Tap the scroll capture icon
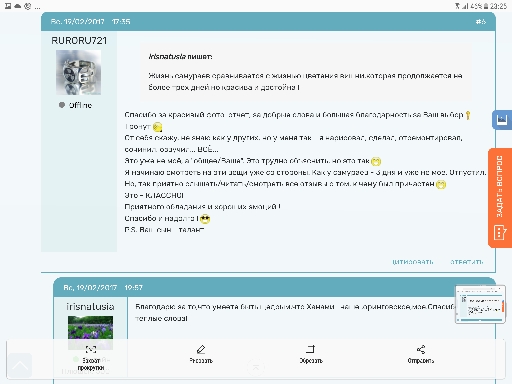This screenshot has width=512, height=384. 91,349
